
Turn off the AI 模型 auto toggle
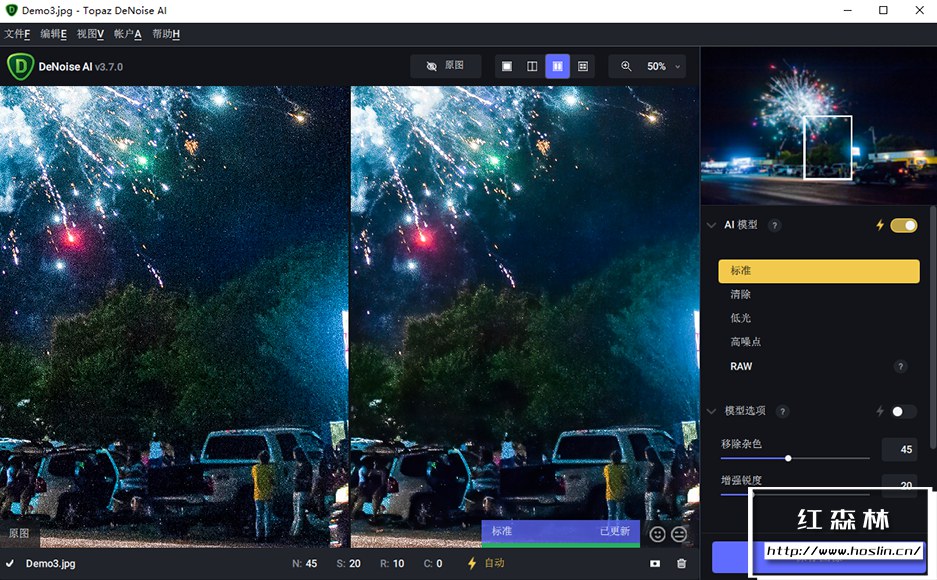pos(904,225)
